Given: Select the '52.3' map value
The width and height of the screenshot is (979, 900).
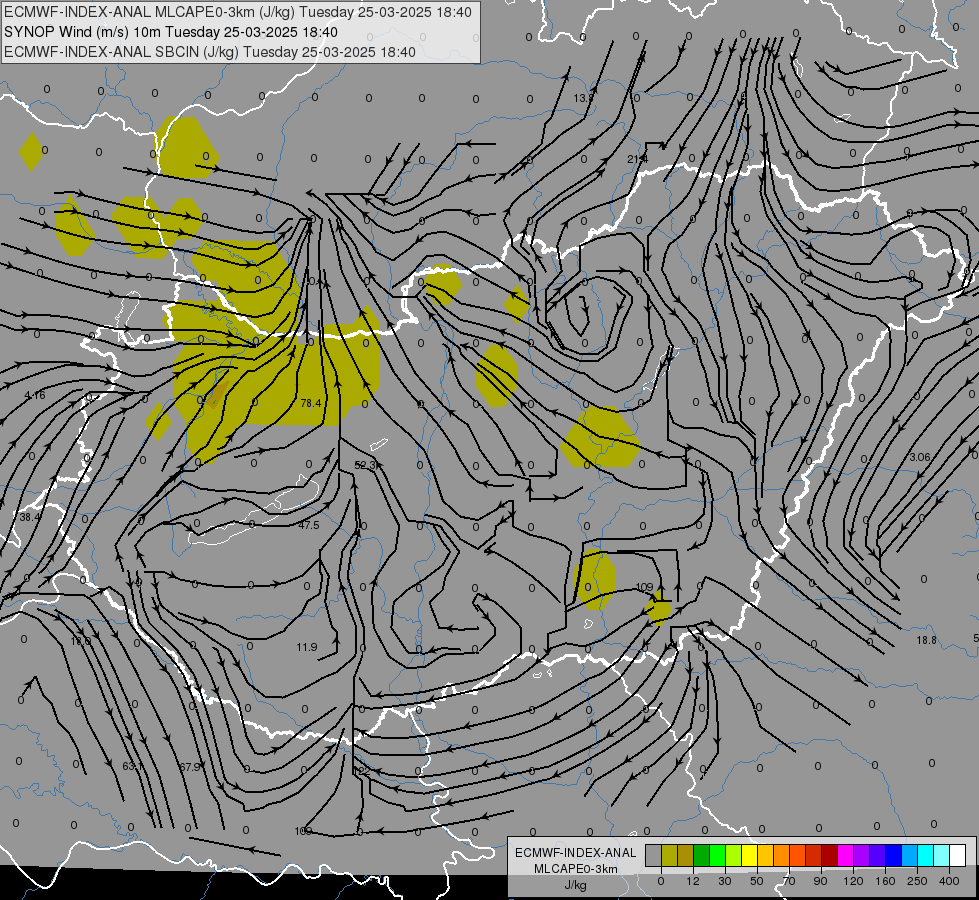Looking at the screenshot, I should [365, 465].
